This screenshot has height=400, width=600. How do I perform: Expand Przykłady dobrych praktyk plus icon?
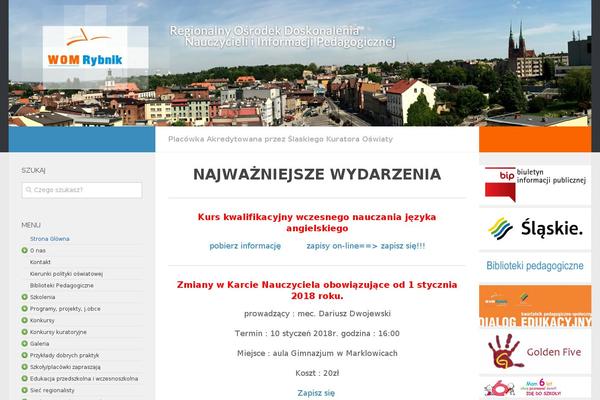(24, 355)
